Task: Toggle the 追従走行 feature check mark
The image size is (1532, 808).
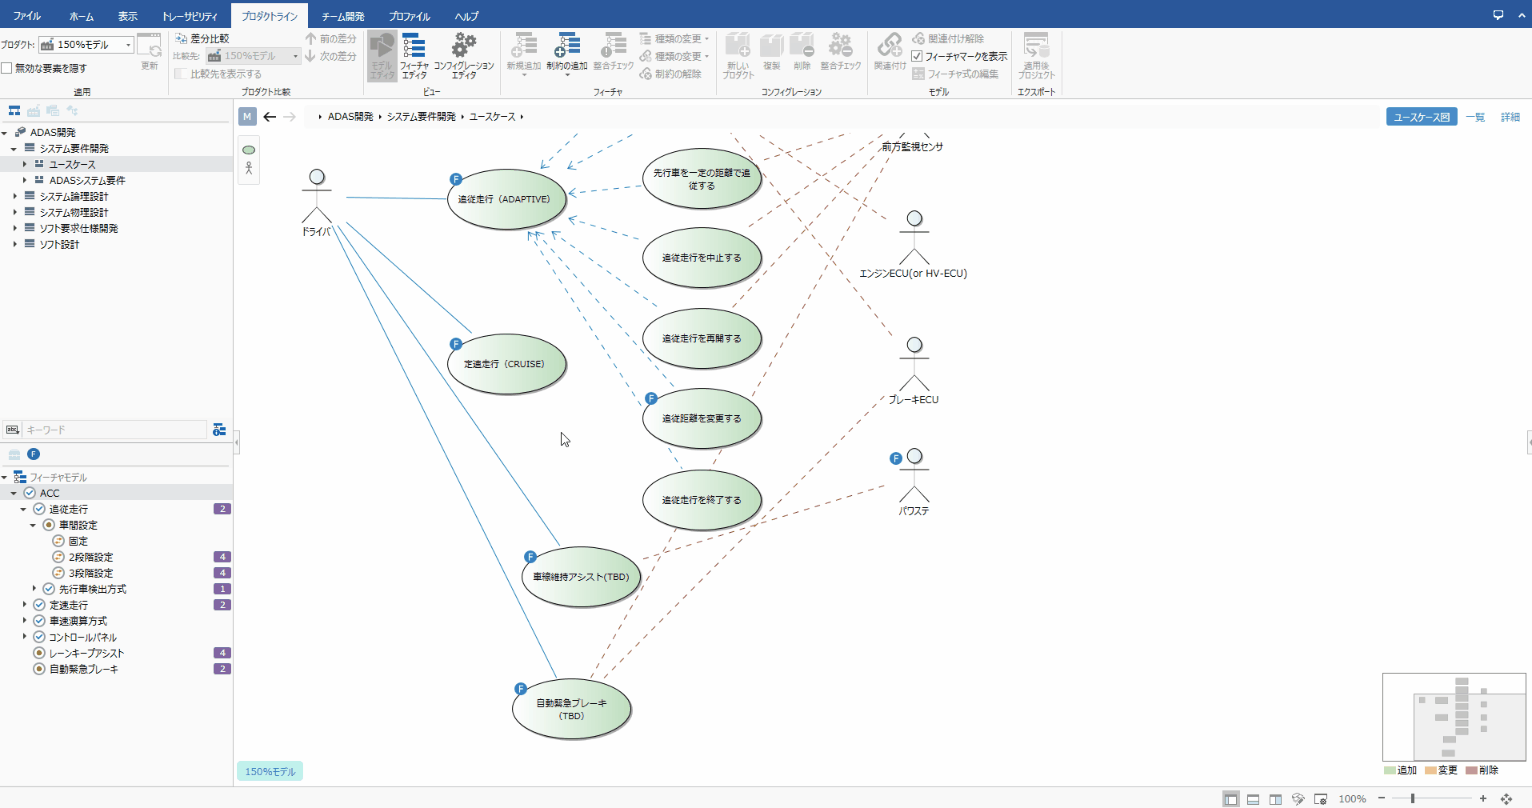Action: pyautogui.click(x=39, y=509)
